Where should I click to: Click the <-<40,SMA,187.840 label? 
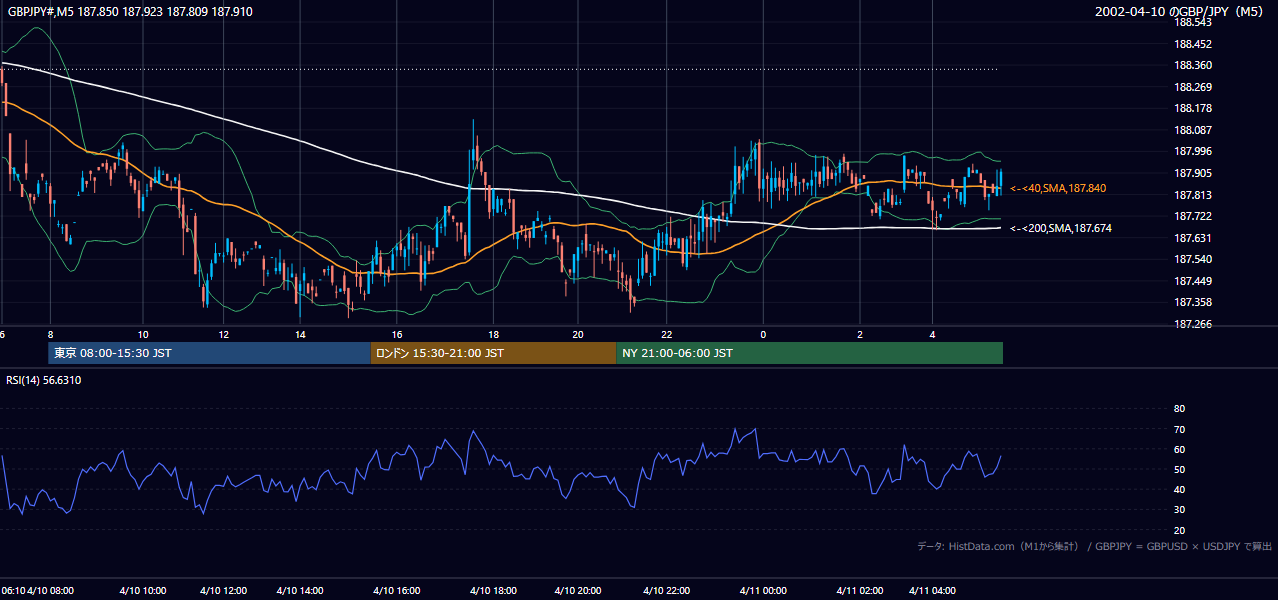(x=1058, y=188)
